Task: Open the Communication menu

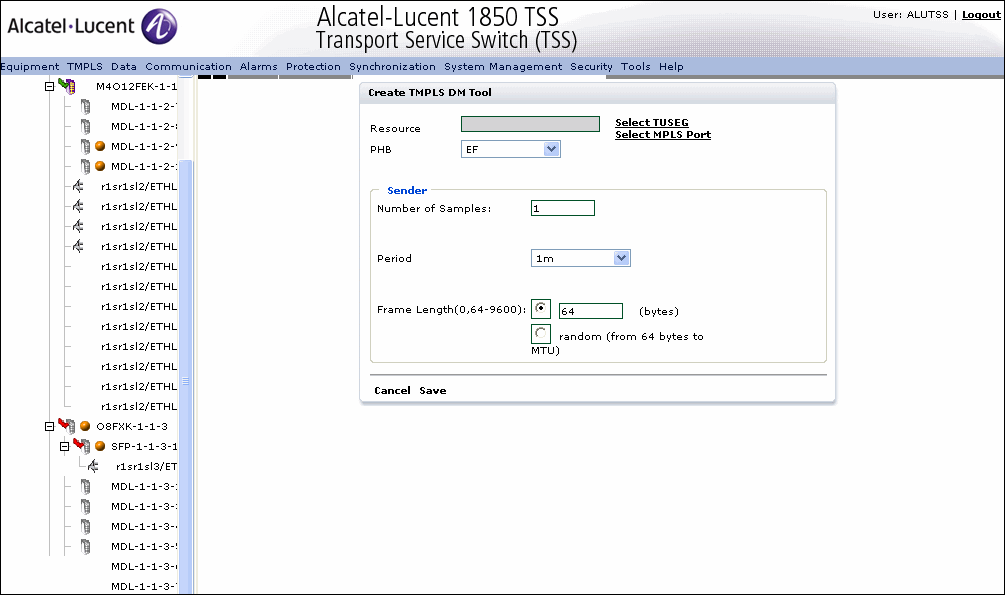Action: coord(188,66)
